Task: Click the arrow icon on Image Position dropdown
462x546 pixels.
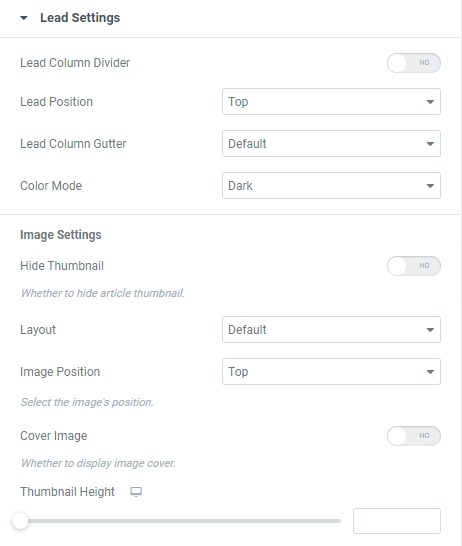Action: pyautogui.click(x=430, y=372)
